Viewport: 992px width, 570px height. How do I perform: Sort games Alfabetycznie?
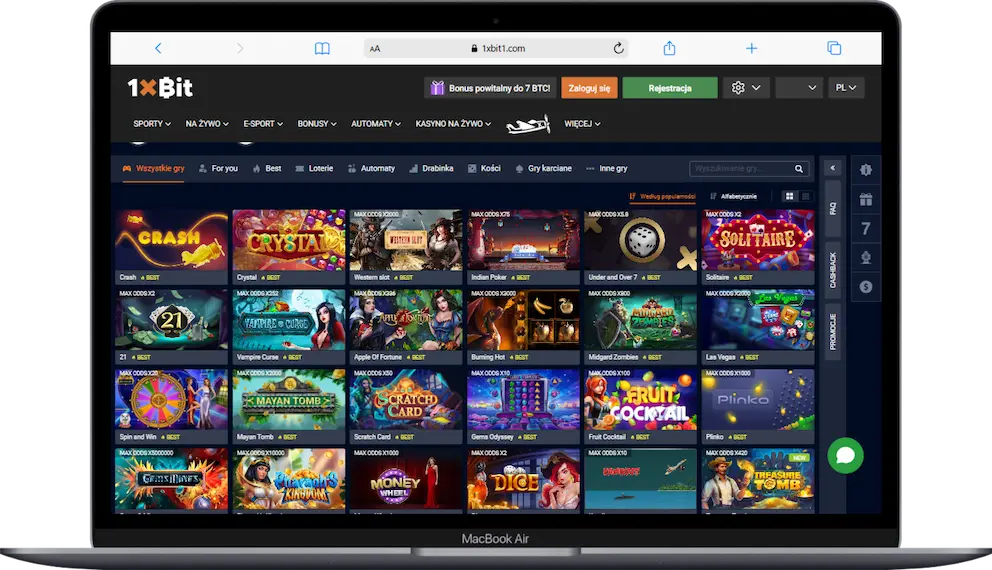[733, 196]
